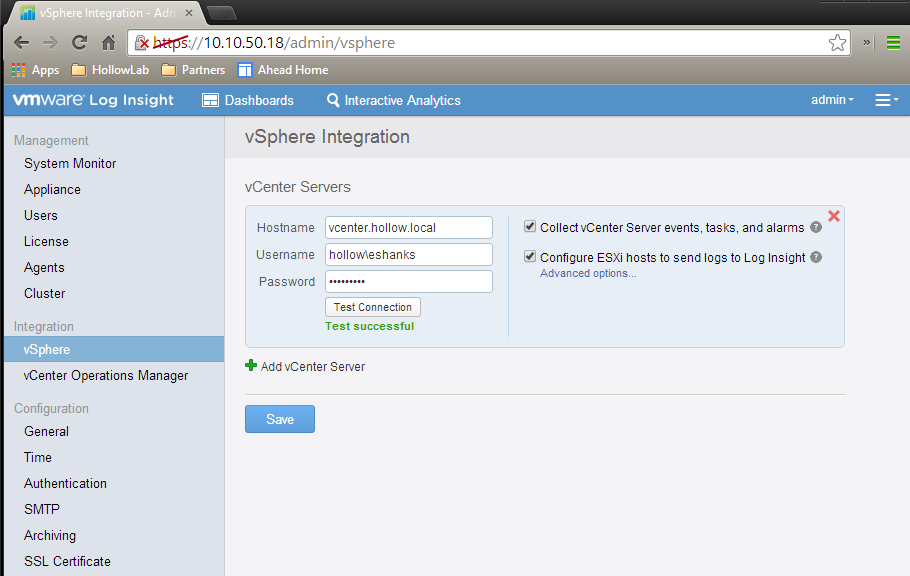Reload the page using browser refresh icon
Image resolution: width=910 pixels, height=576 pixels.
pyautogui.click(x=79, y=43)
